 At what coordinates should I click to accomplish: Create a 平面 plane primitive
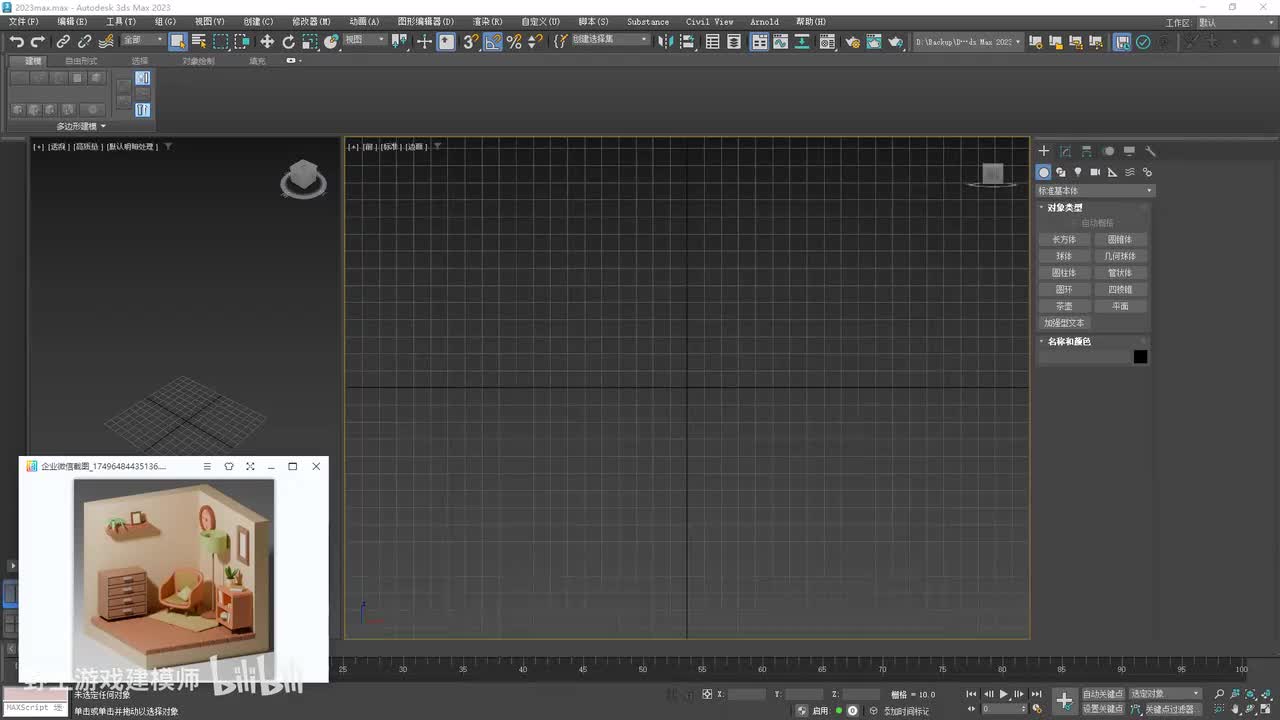(1120, 307)
